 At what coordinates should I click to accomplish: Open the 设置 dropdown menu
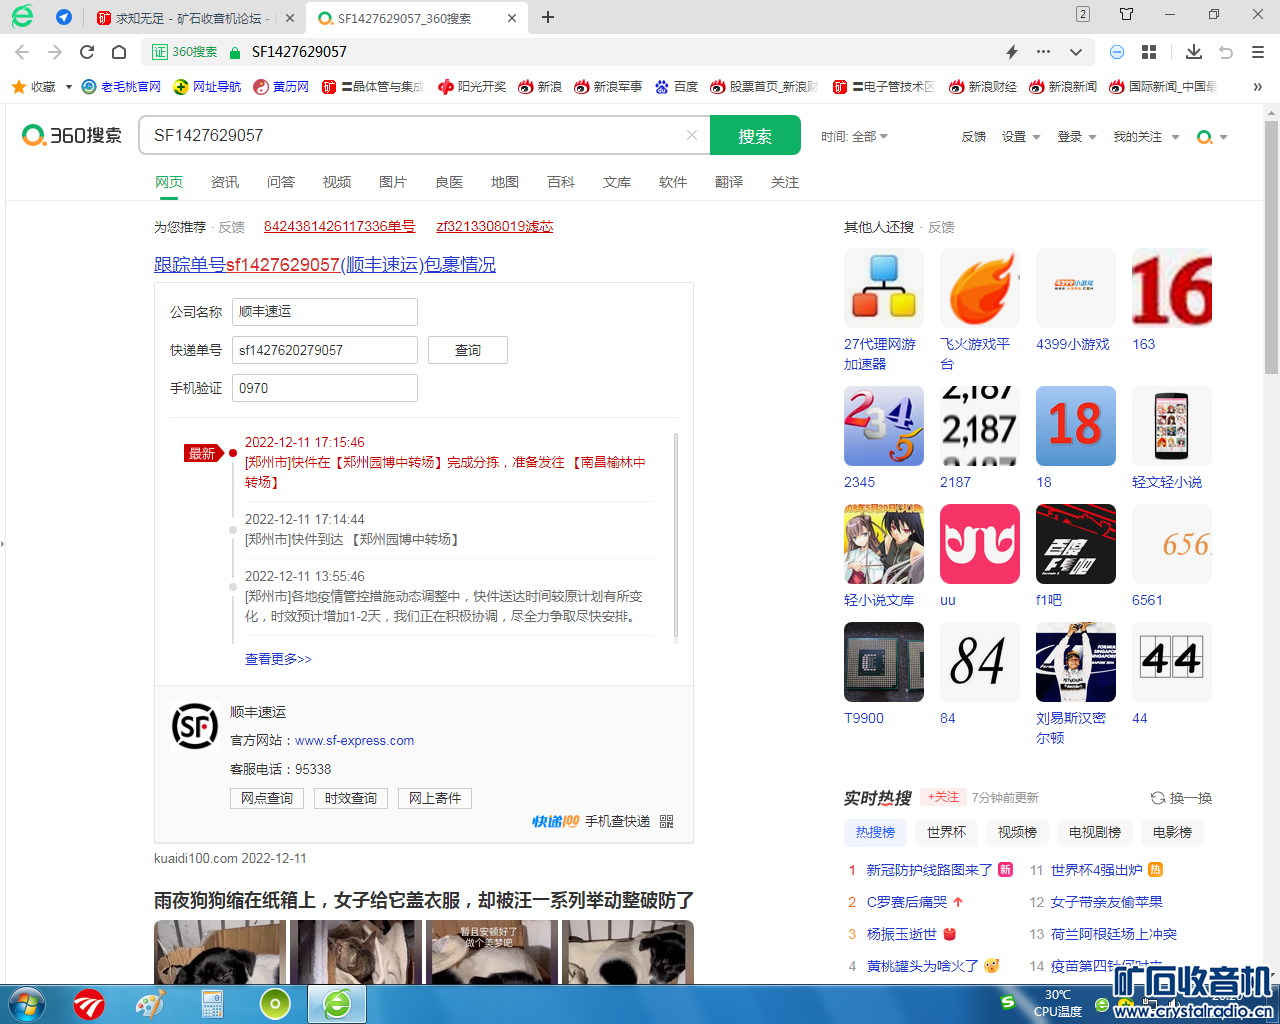pos(1021,137)
